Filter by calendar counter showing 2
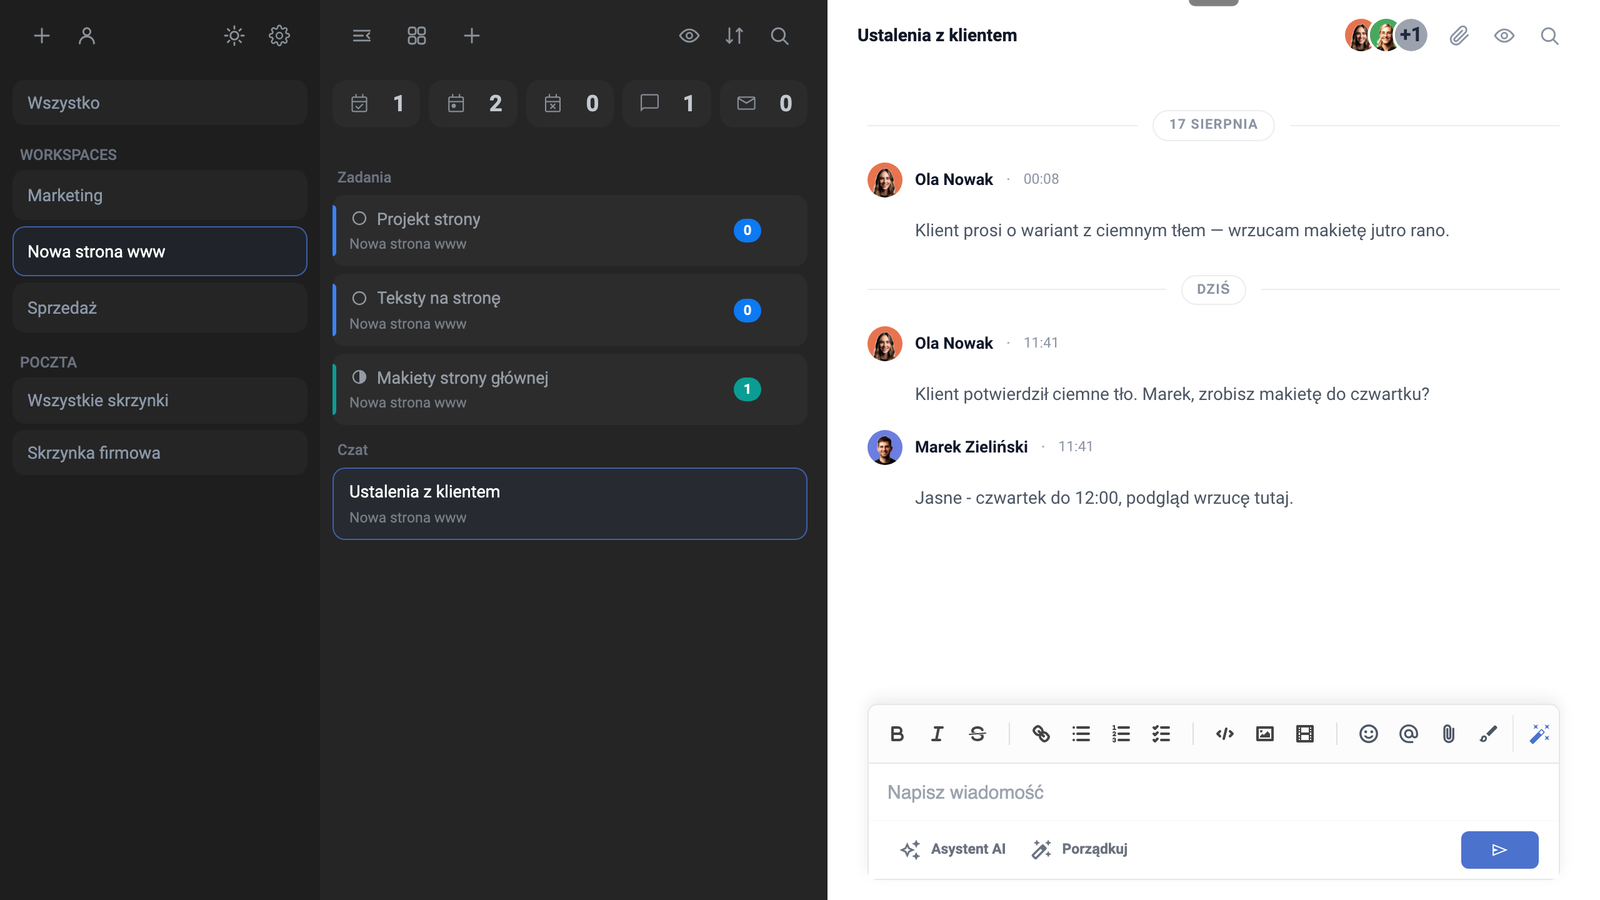Viewport: 1600px width, 900px height. pos(473,103)
